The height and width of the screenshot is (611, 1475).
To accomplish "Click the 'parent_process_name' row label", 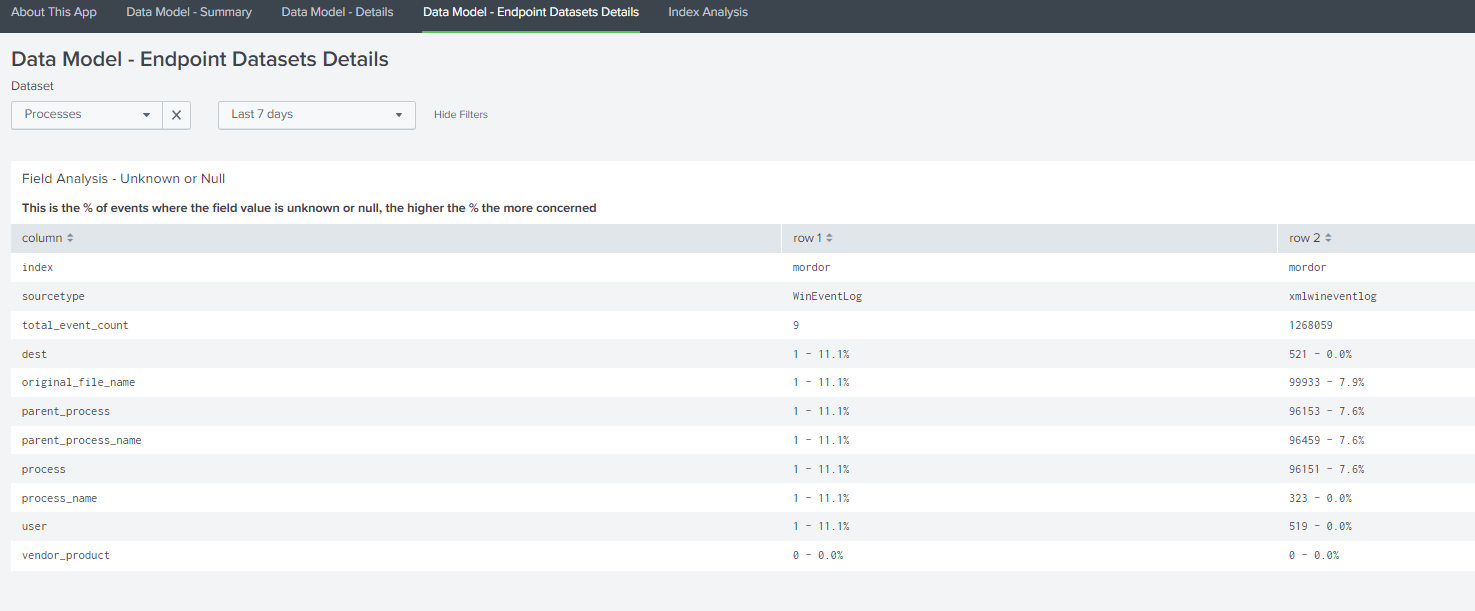I will 82,441.
